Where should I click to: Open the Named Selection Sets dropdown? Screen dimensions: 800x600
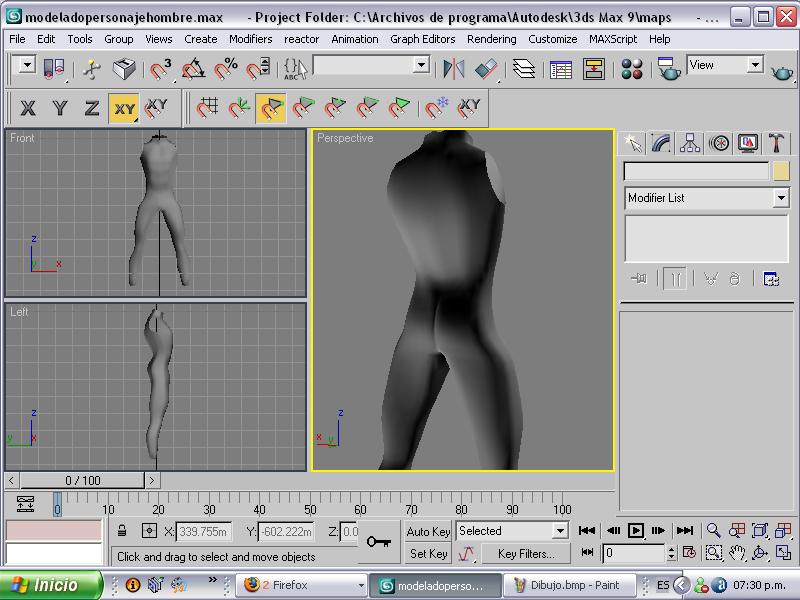tap(421, 65)
